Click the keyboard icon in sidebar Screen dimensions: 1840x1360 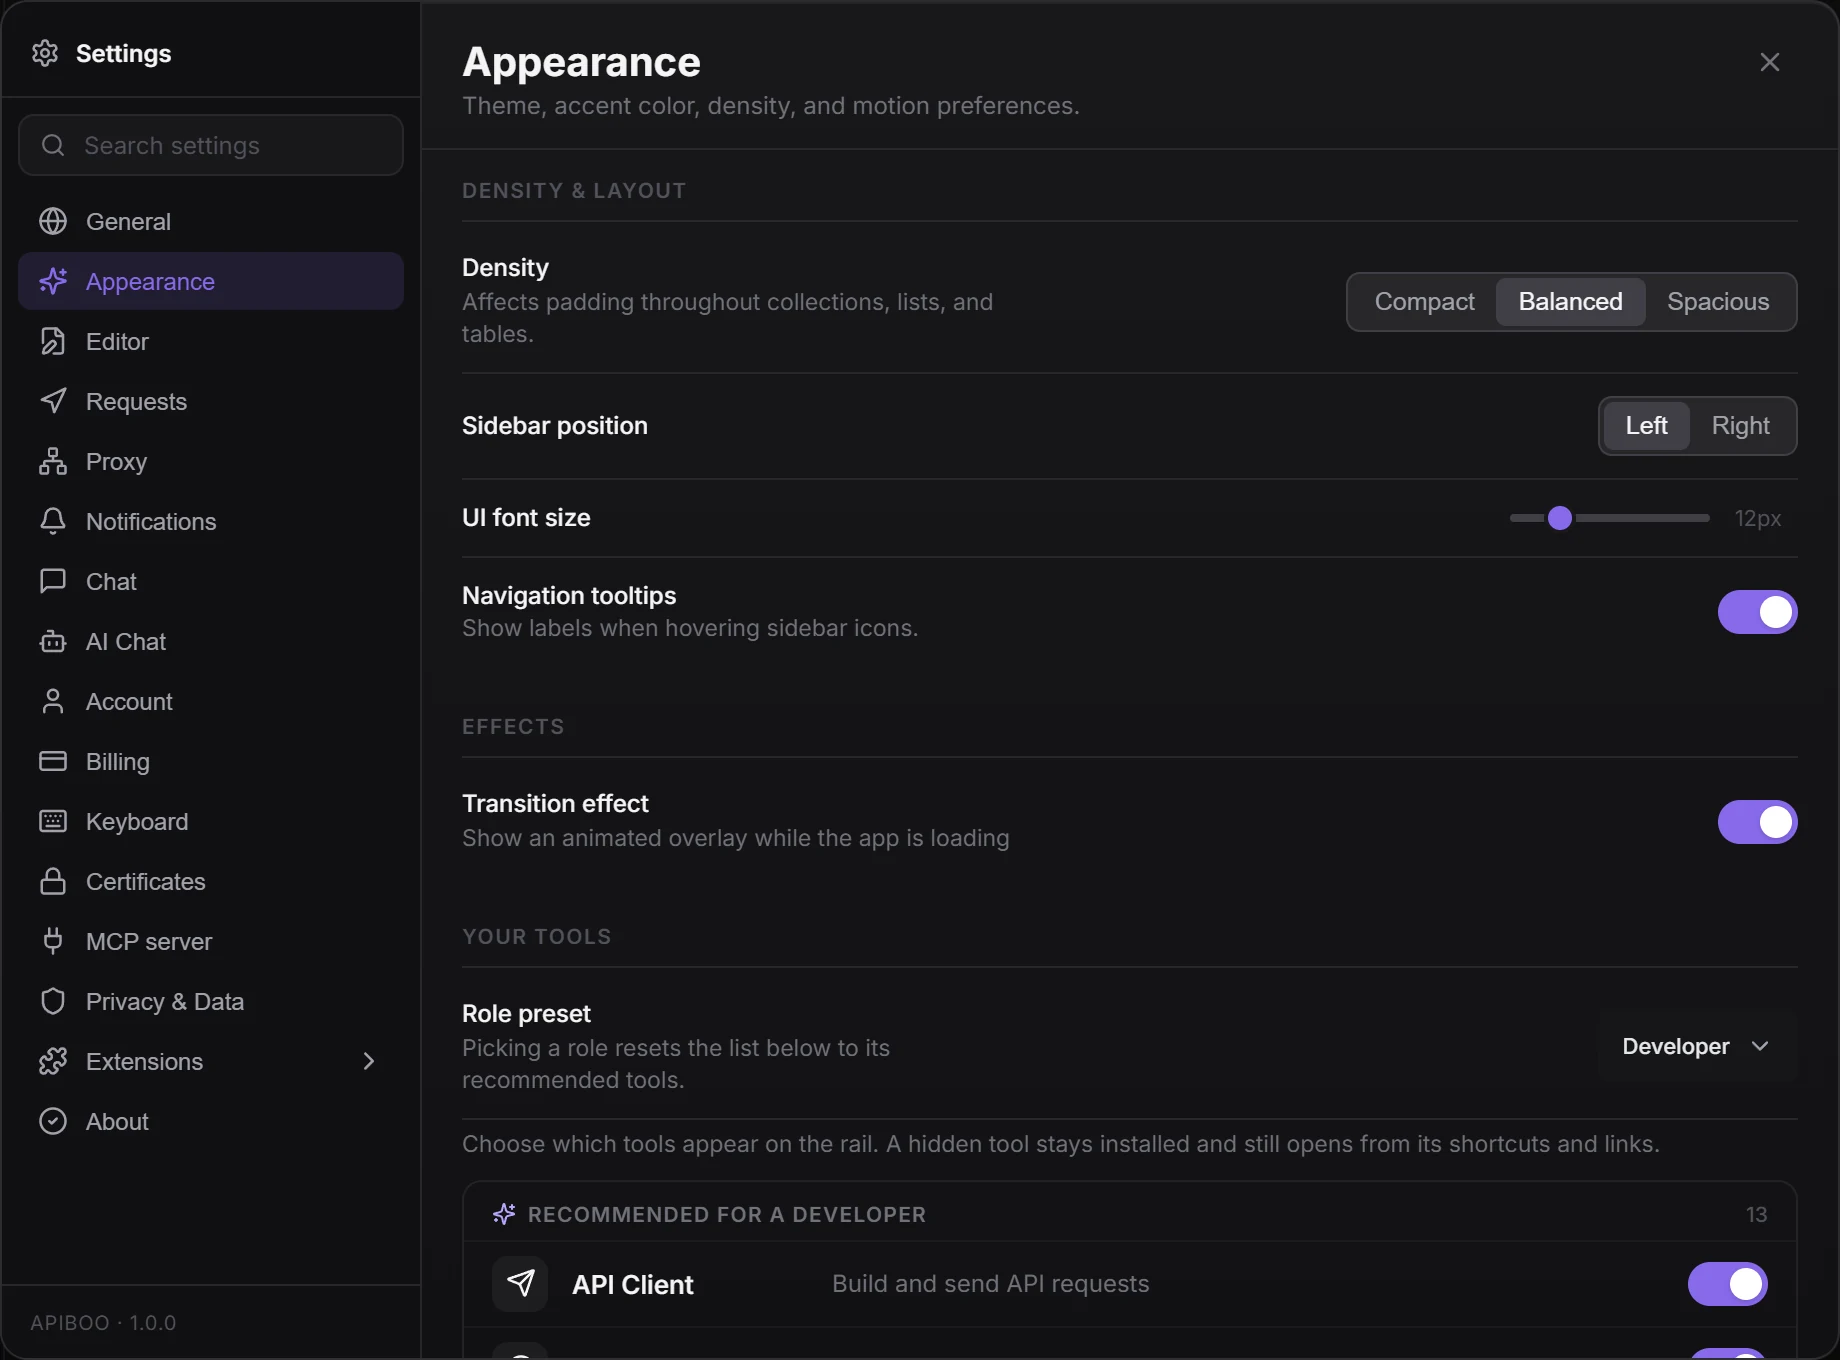tap(53, 821)
